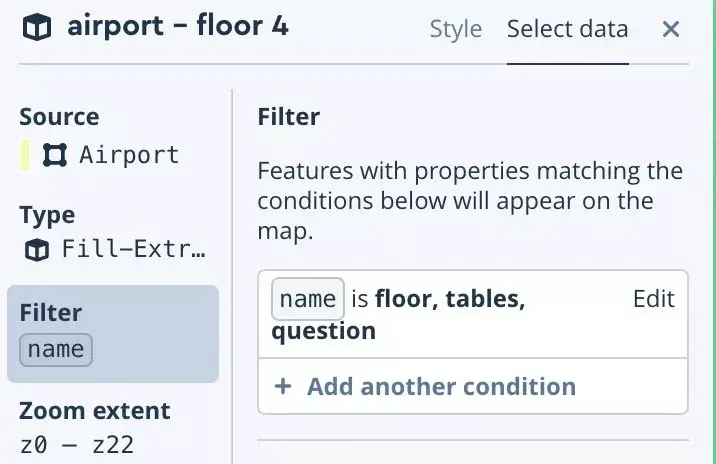Click the plus icon to add a condition
Screen dimensions: 716x464
[283, 386]
